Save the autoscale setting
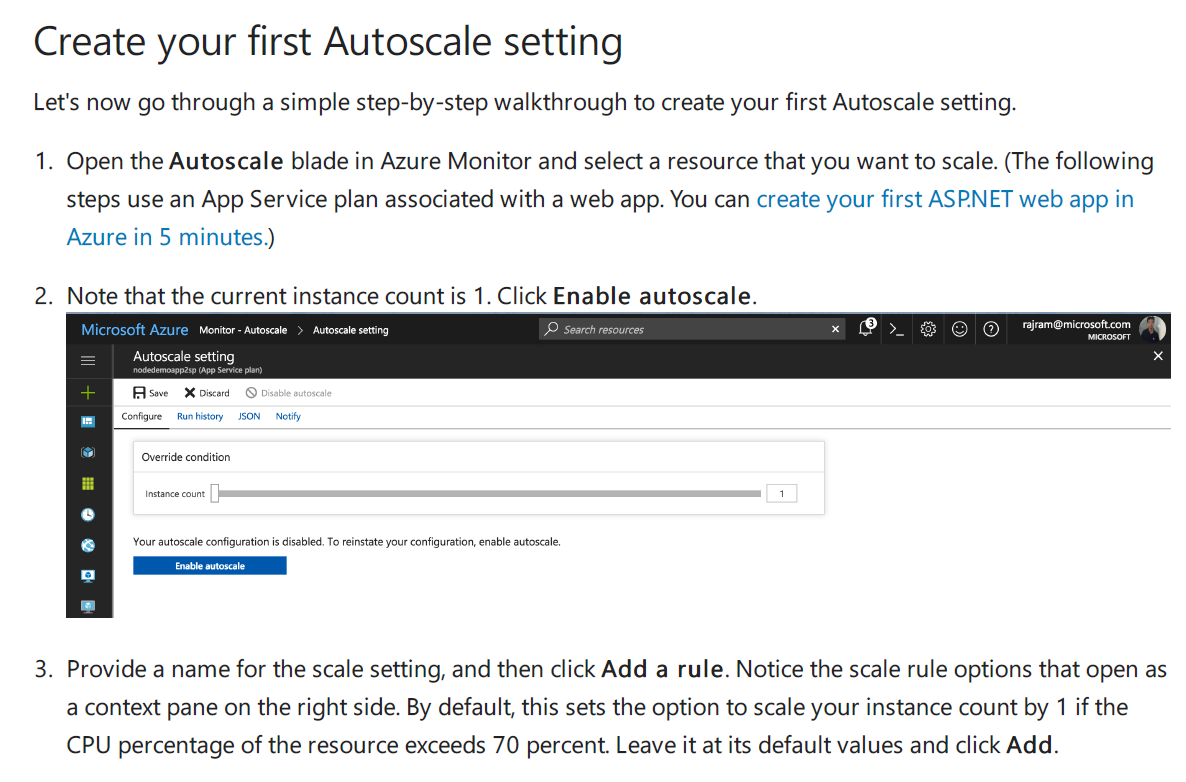Image resolution: width=1186 pixels, height=782 pixels. click(151, 393)
